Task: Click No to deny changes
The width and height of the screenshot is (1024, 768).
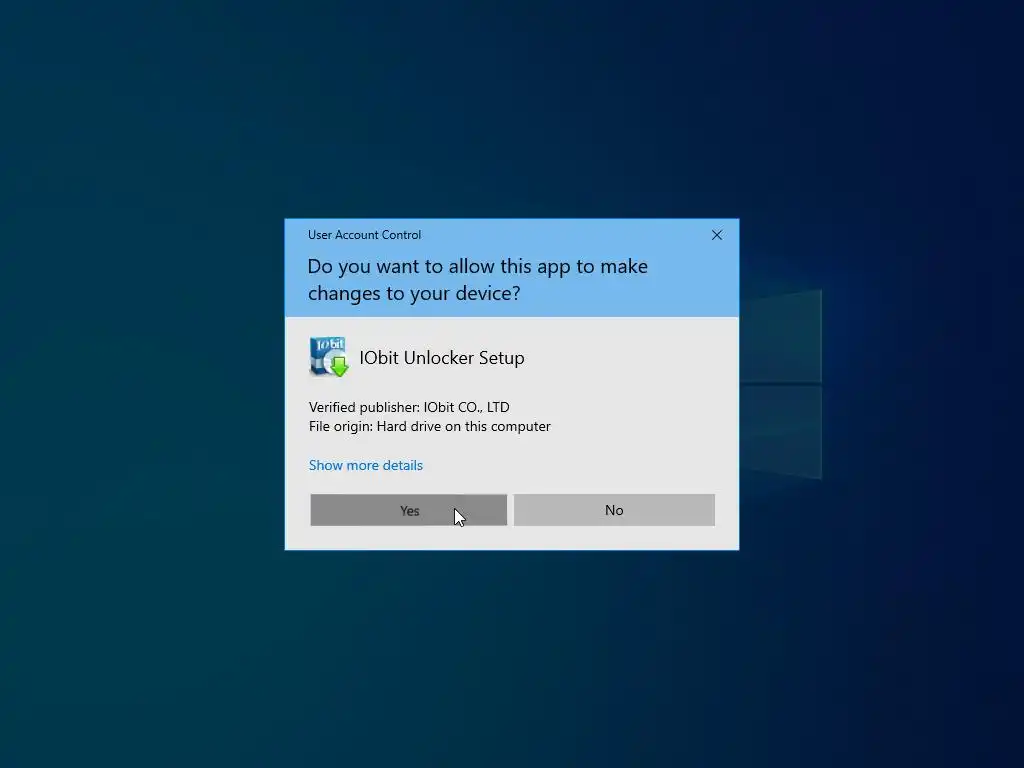Action: pos(614,510)
